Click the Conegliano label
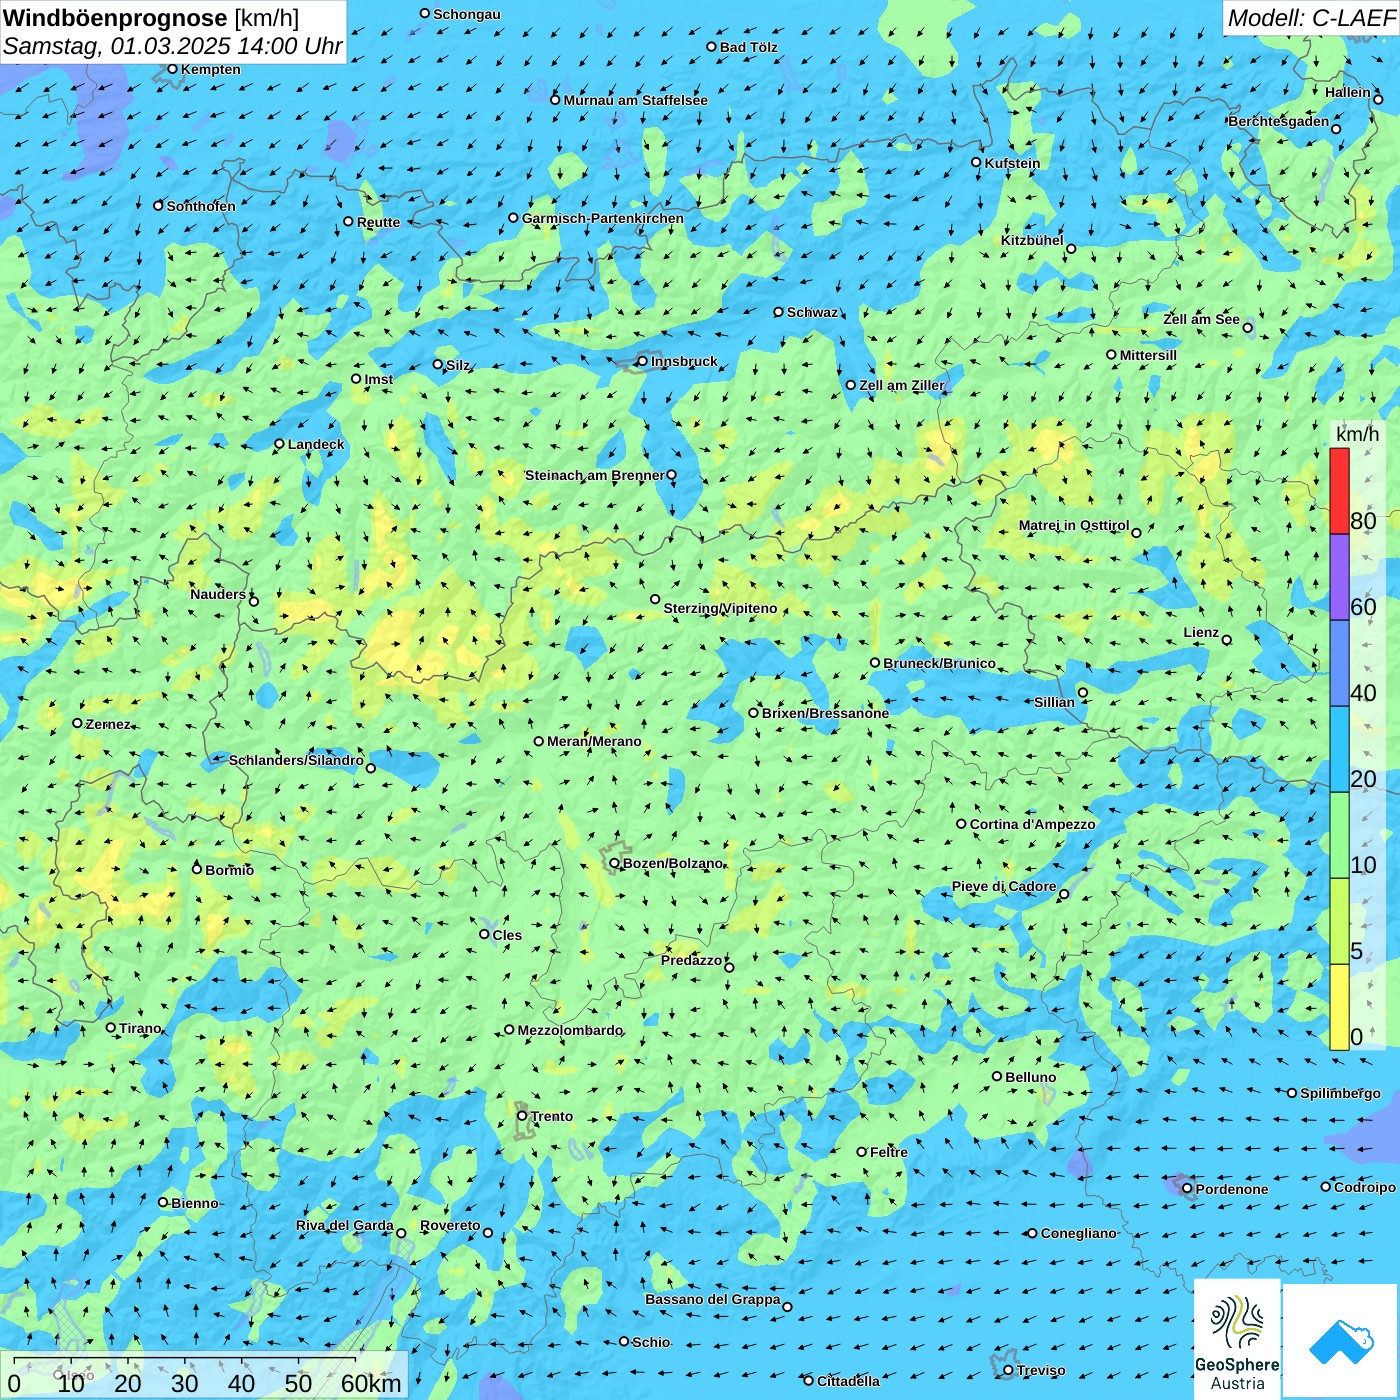This screenshot has width=1400, height=1400. pyautogui.click(x=1078, y=1233)
